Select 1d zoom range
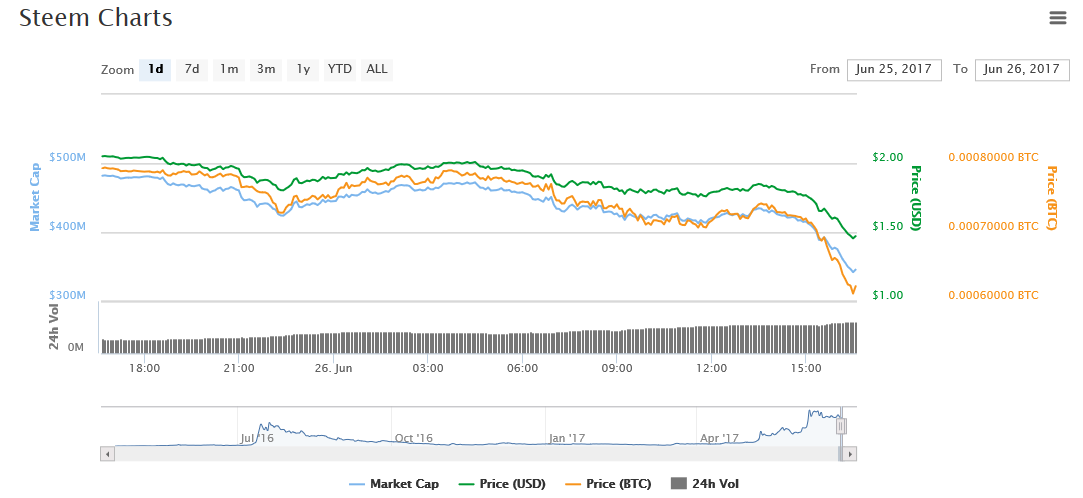Viewport: 1083px width, 498px height. click(x=155, y=69)
